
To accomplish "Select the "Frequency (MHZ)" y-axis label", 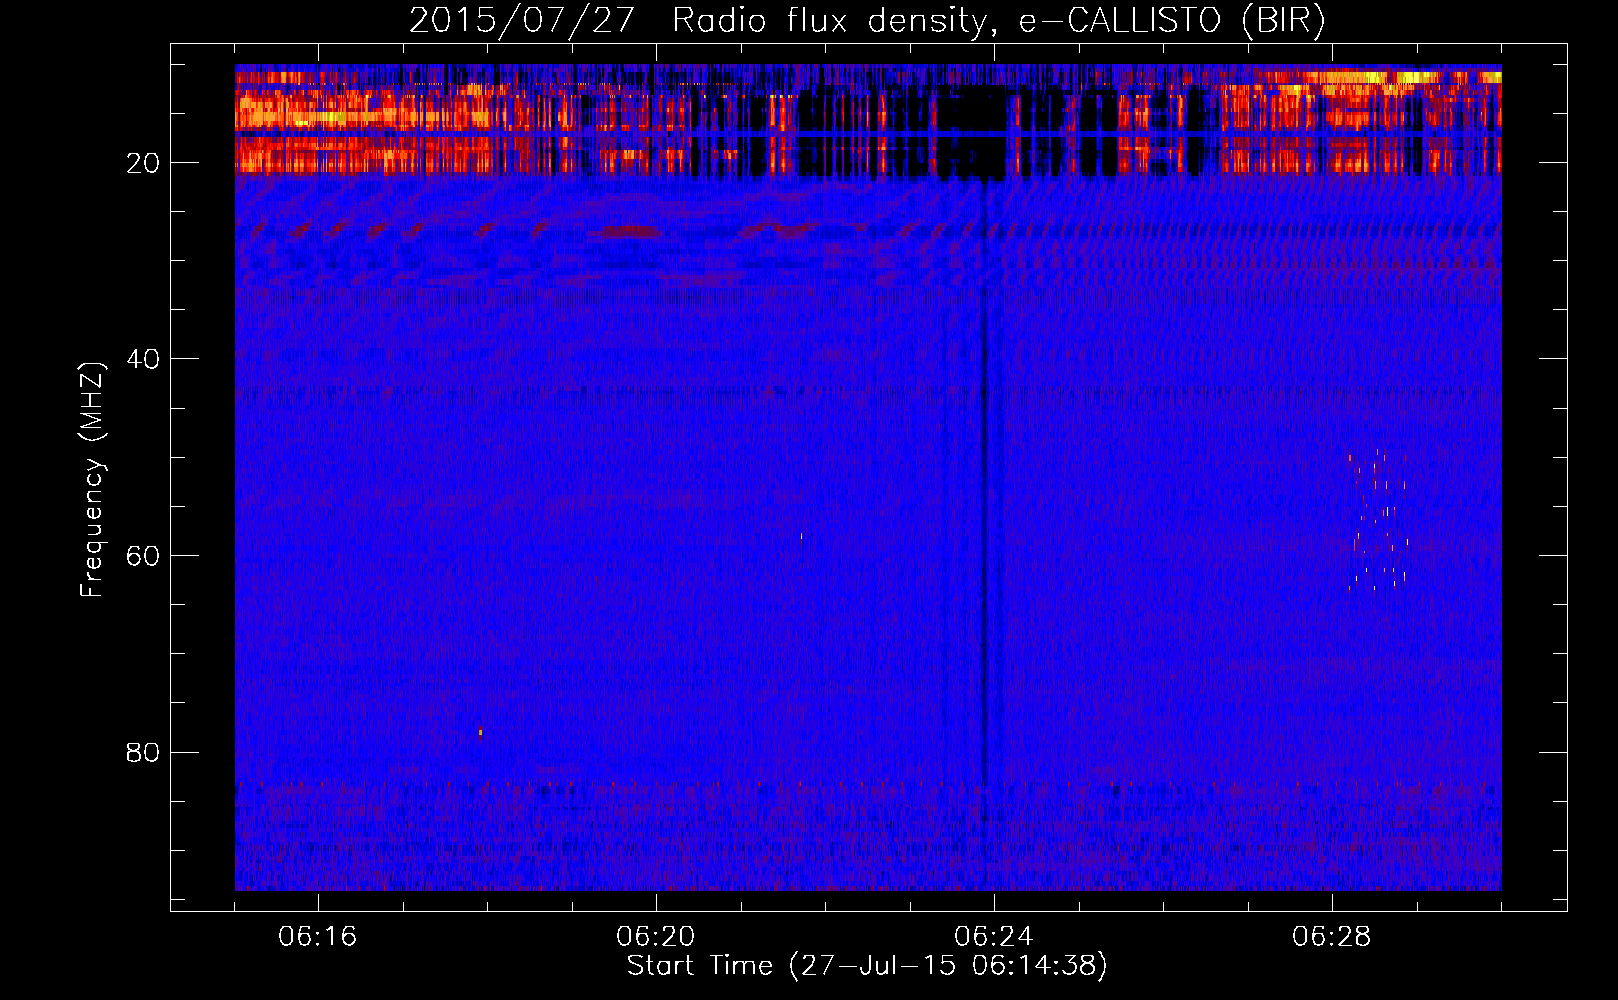I will tap(92, 480).
